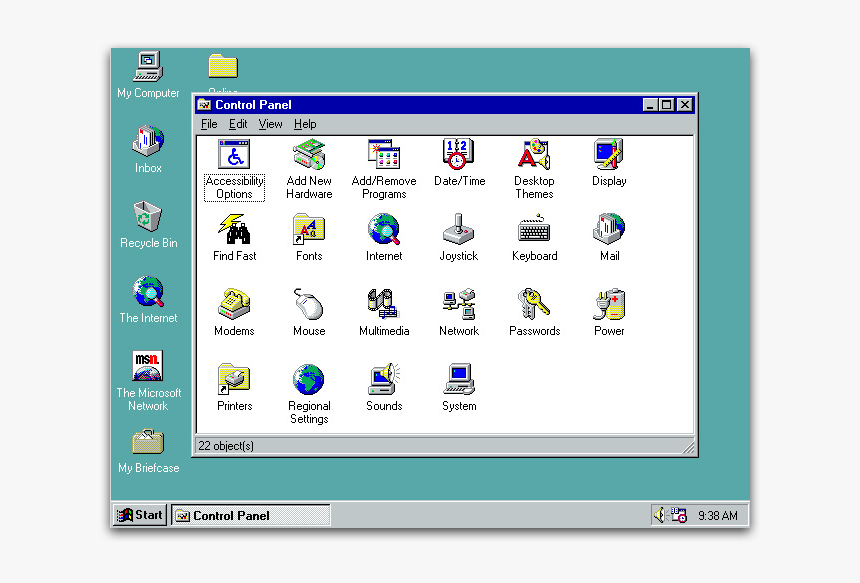Select Recycle Bin on desktop
This screenshot has height=583, width=860.
(148, 217)
